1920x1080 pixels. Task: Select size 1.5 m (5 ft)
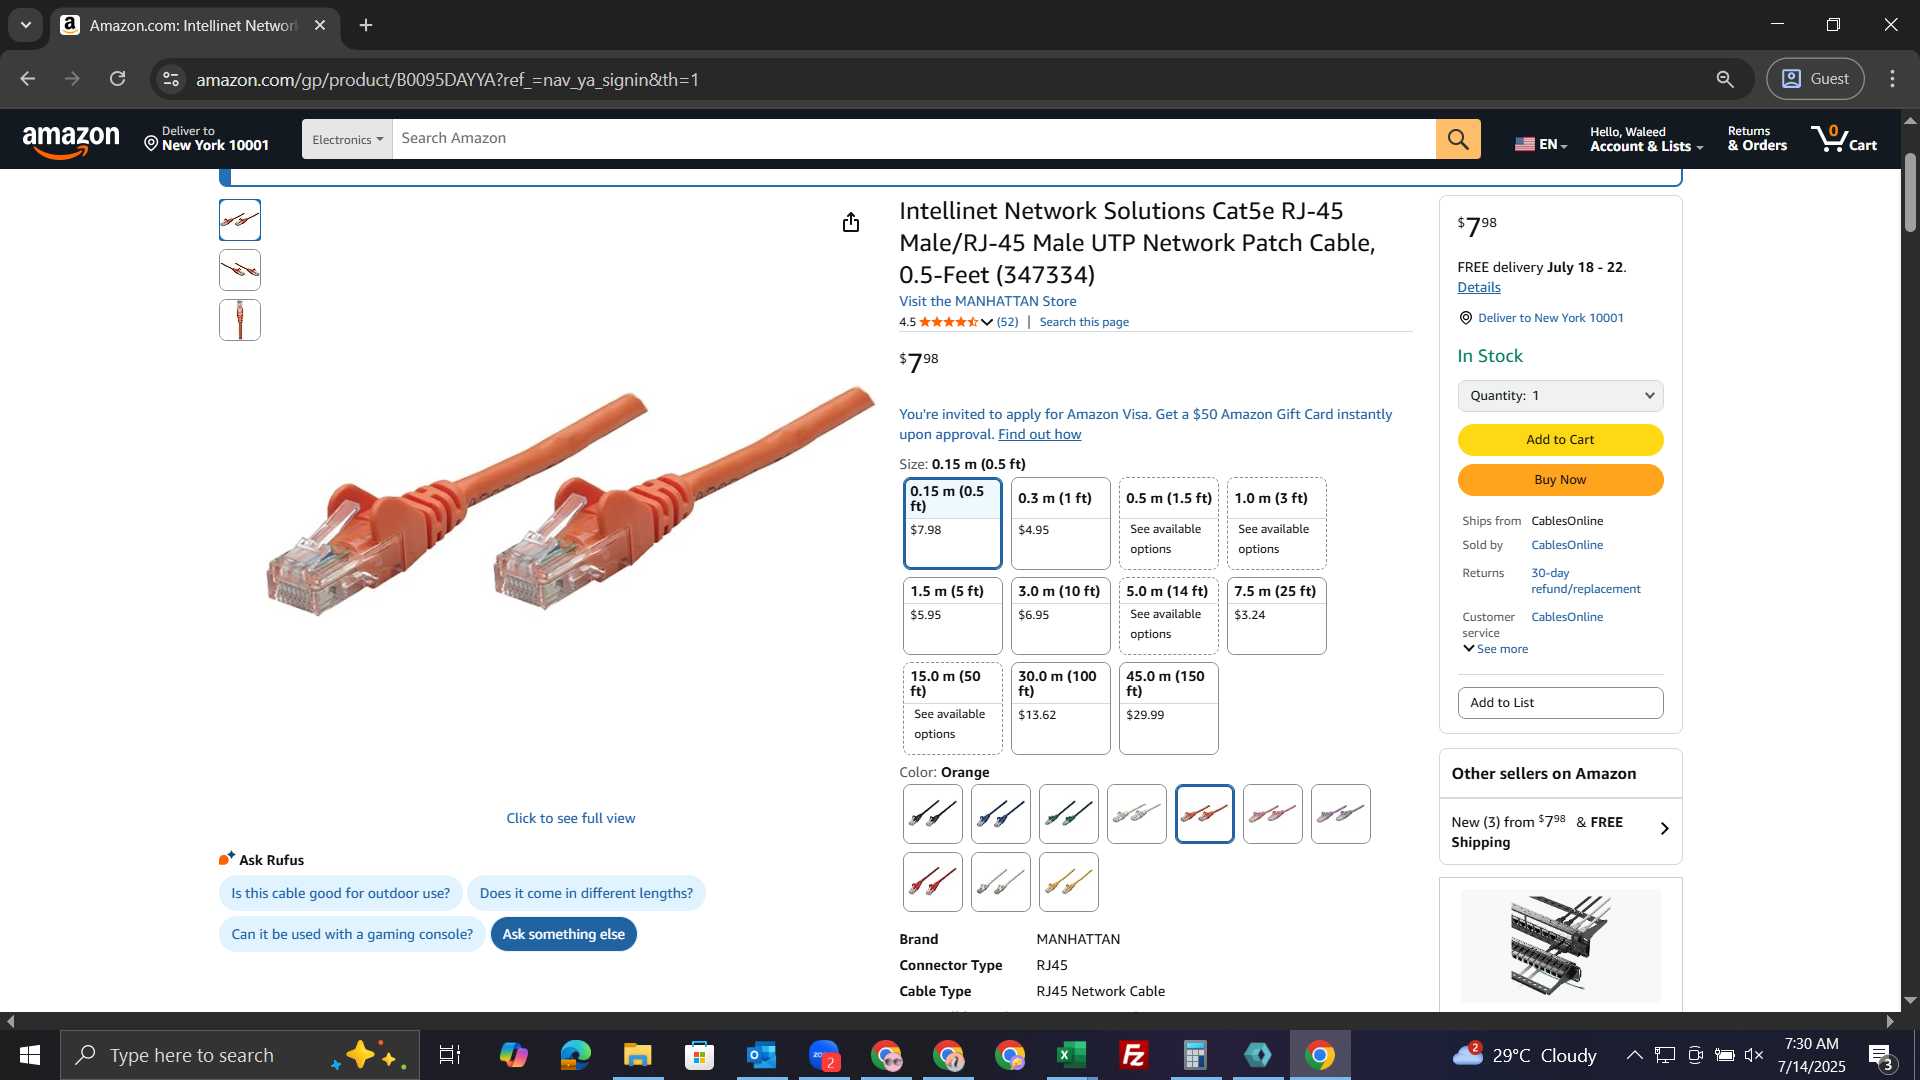click(x=952, y=616)
